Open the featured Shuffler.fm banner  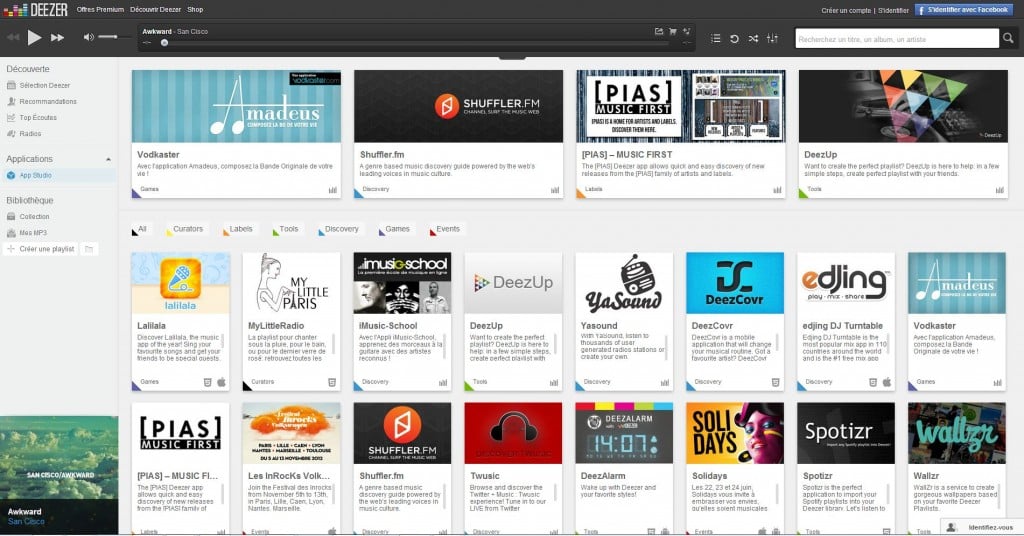pos(458,106)
